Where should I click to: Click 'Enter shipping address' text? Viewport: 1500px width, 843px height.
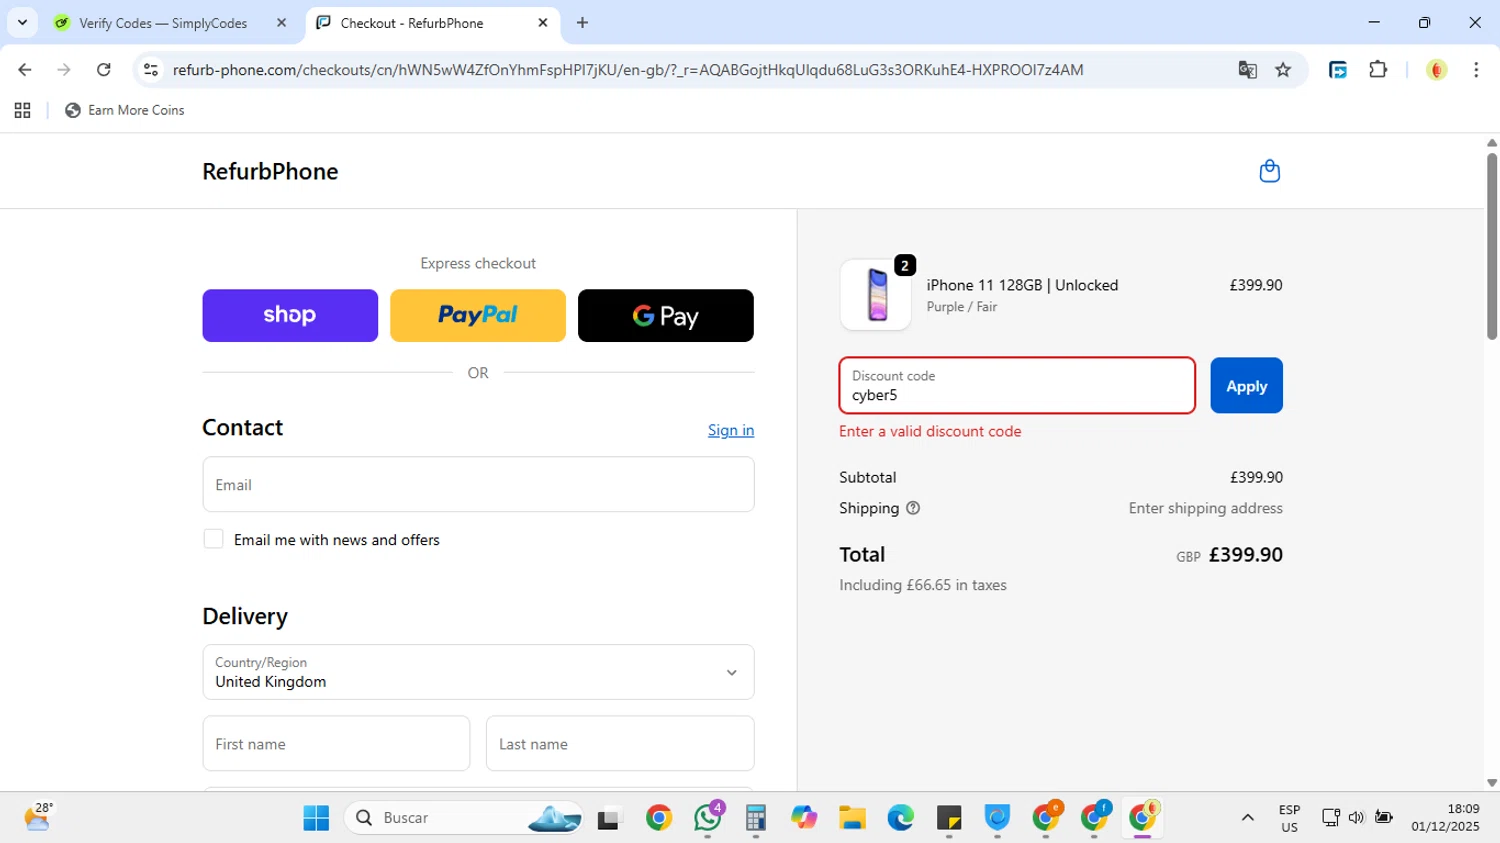click(x=1205, y=508)
